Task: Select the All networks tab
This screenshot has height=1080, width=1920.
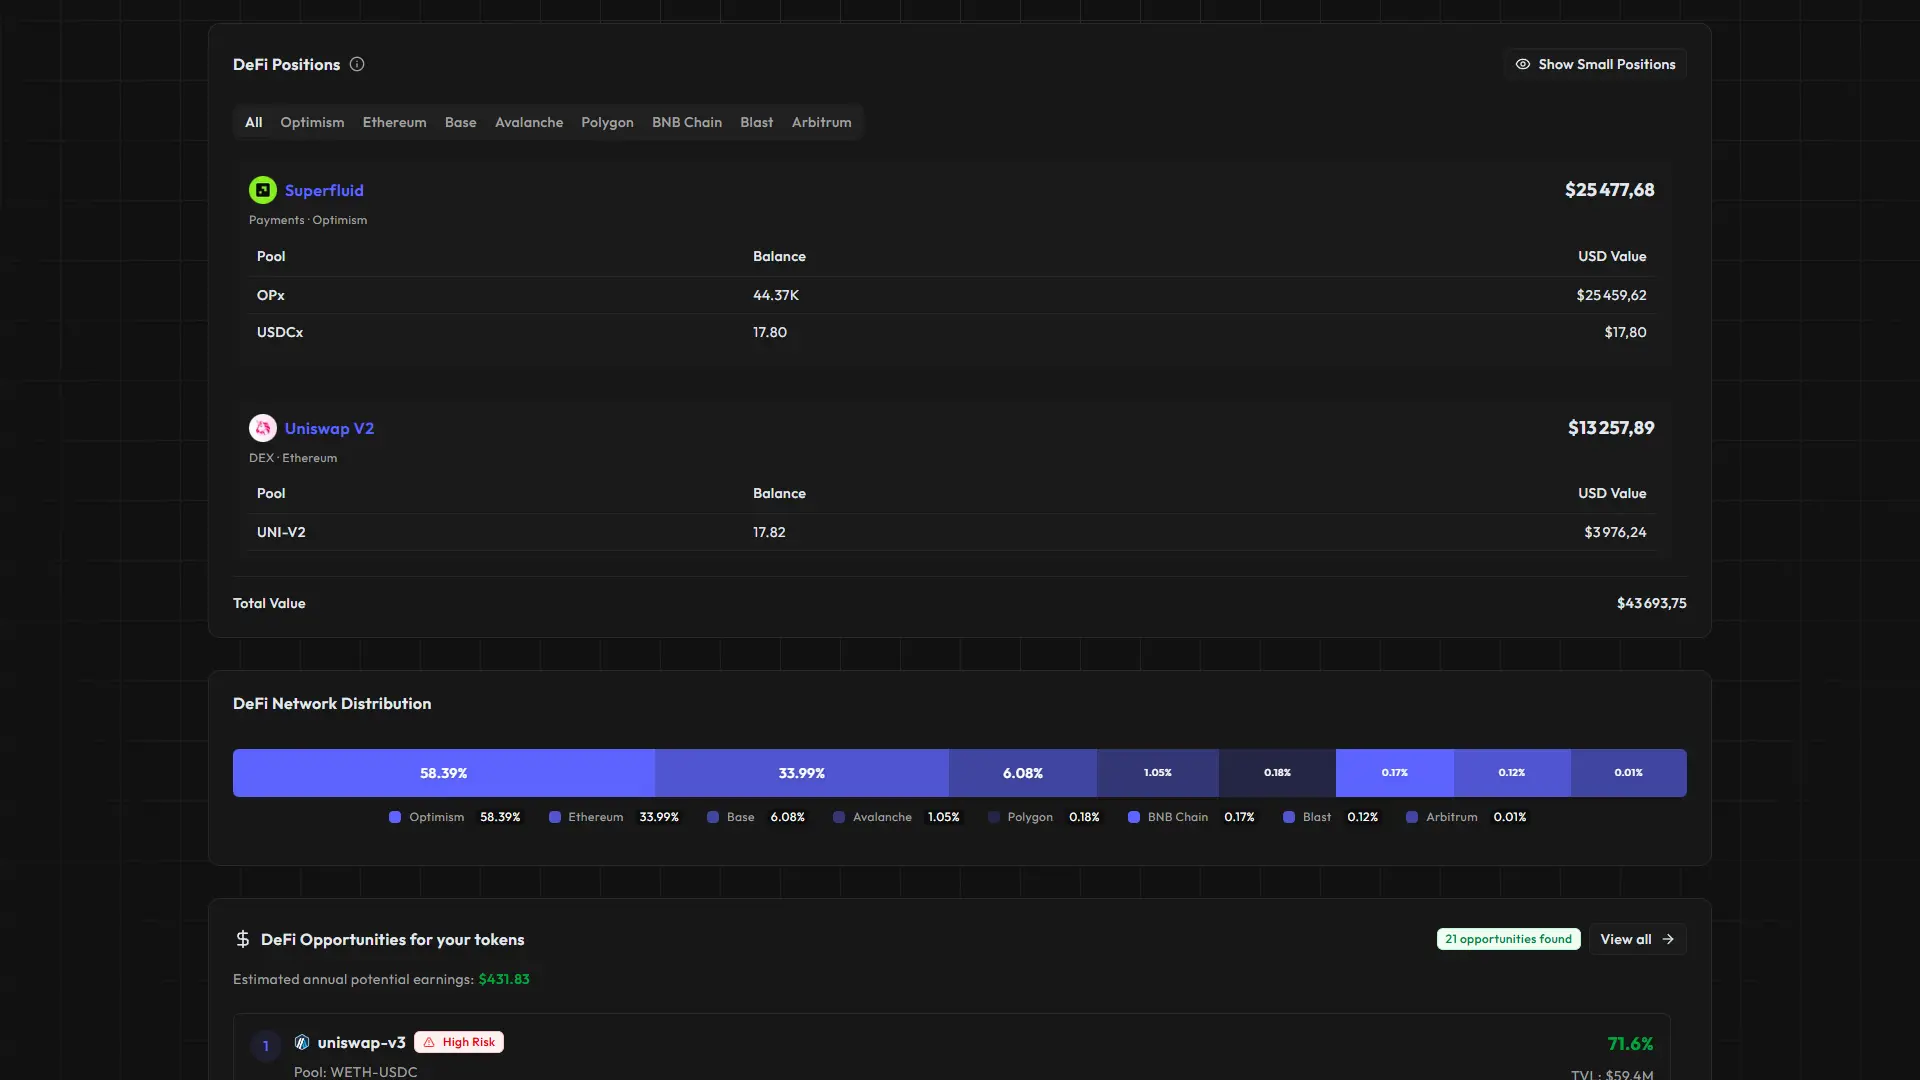Action: 252,122
